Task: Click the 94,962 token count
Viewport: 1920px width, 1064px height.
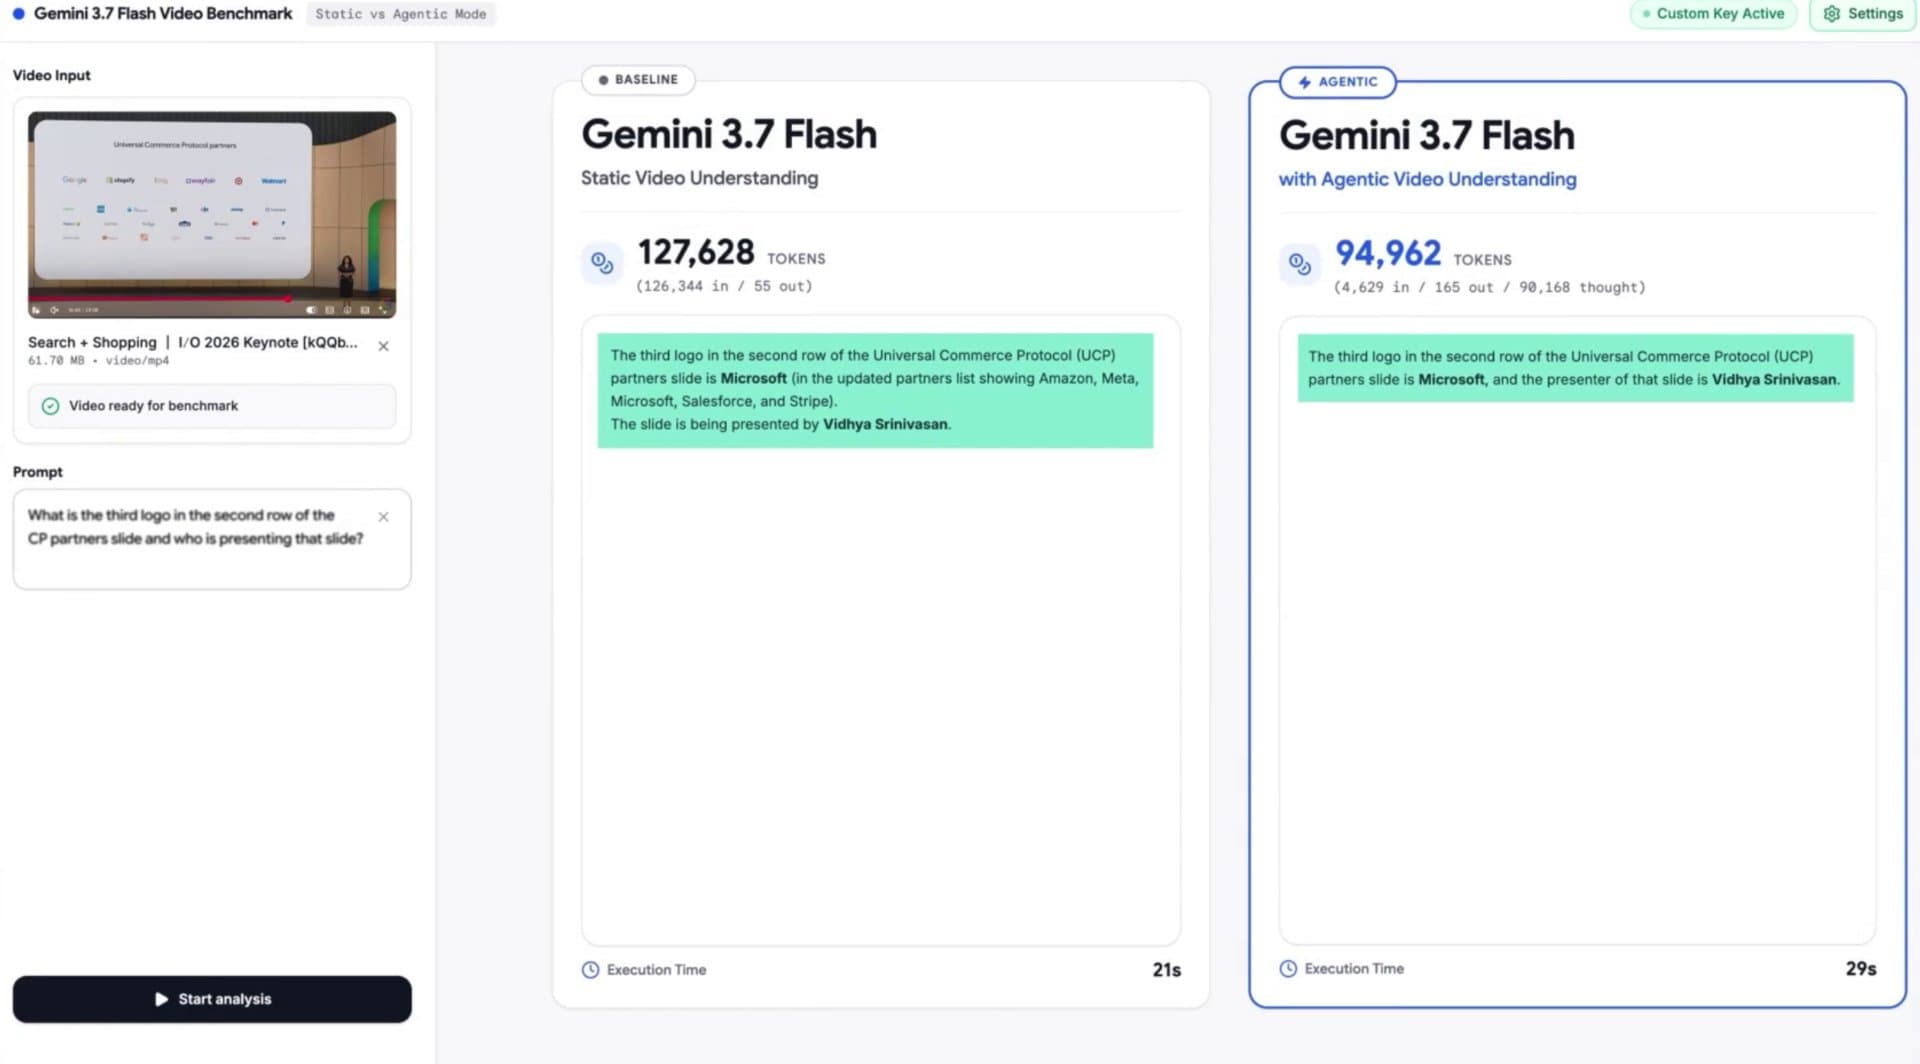Action: click(1388, 253)
